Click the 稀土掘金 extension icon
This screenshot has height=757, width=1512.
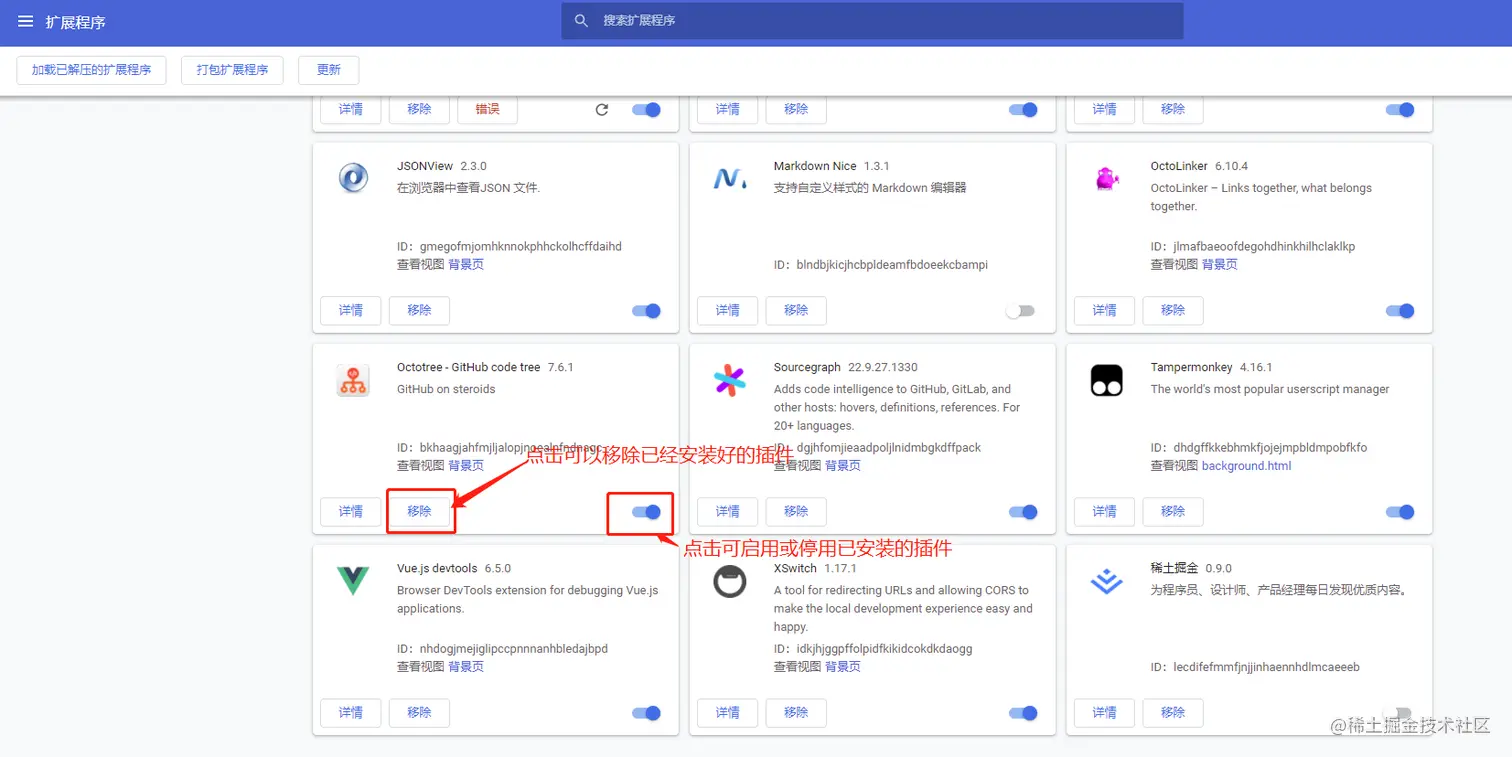pos(1106,581)
